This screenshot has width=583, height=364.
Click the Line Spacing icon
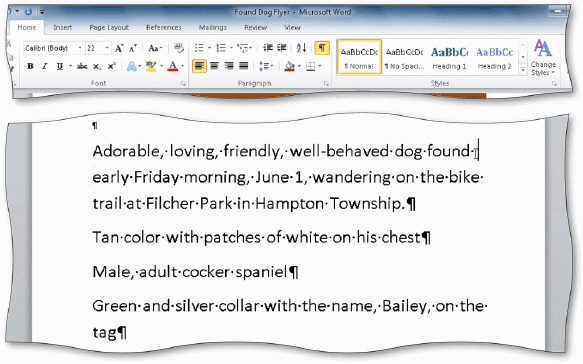click(x=264, y=66)
